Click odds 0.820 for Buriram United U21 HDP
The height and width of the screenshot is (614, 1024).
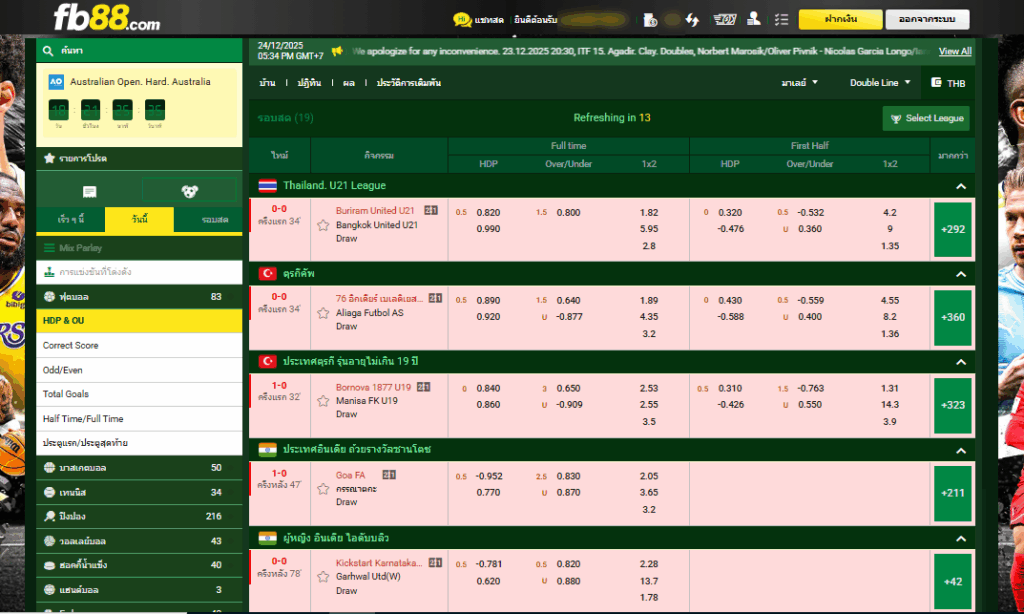(x=488, y=212)
